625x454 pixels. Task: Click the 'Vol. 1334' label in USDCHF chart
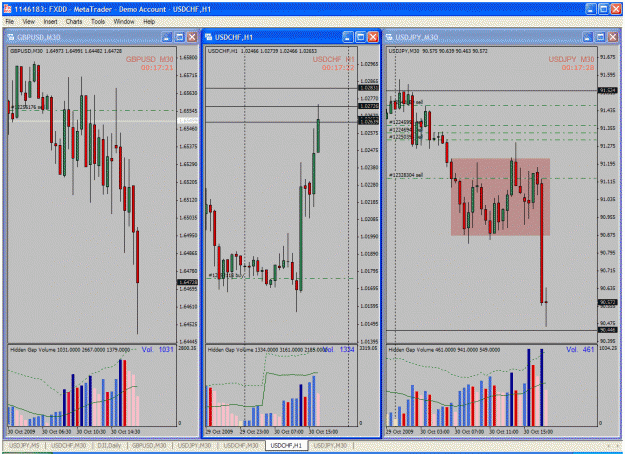(x=338, y=350)
